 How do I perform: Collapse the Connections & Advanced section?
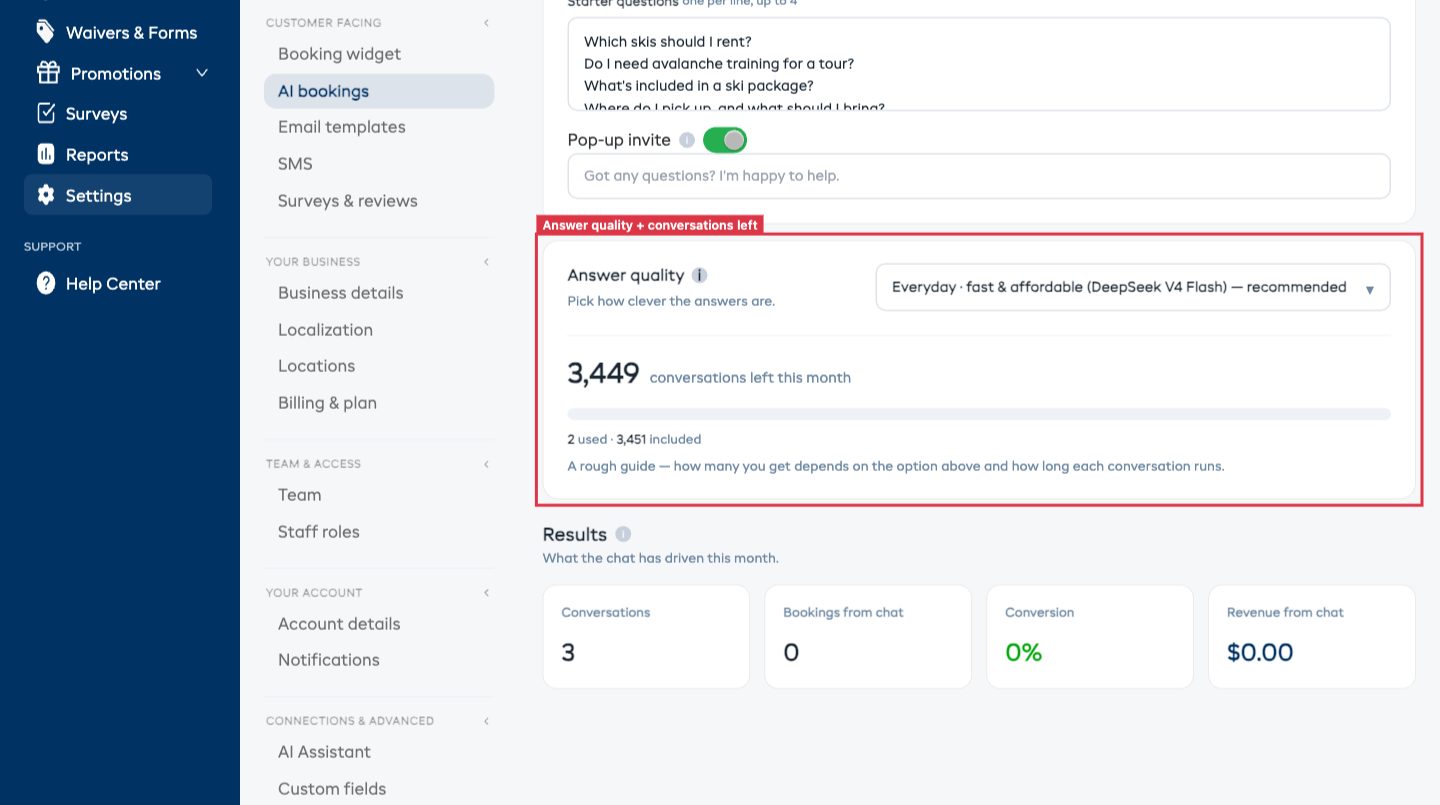(486, 721)
